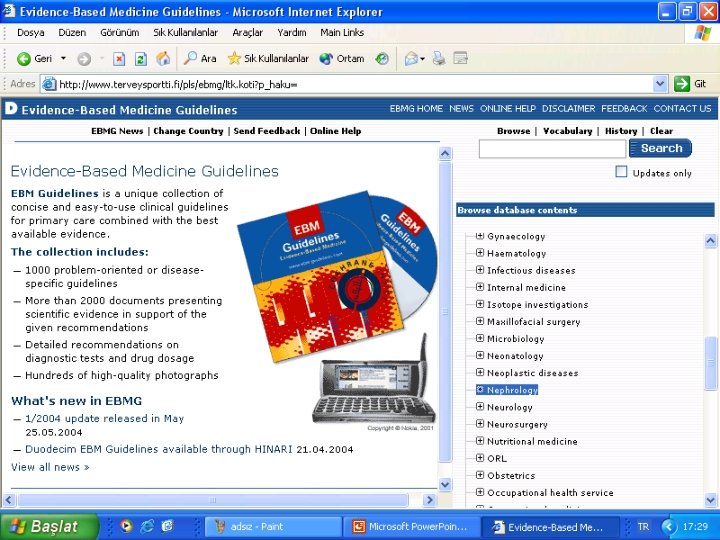The height and width of the screenshot is (540, 720).
Task: Open the Düzen menu
Action: coord(72,33)
